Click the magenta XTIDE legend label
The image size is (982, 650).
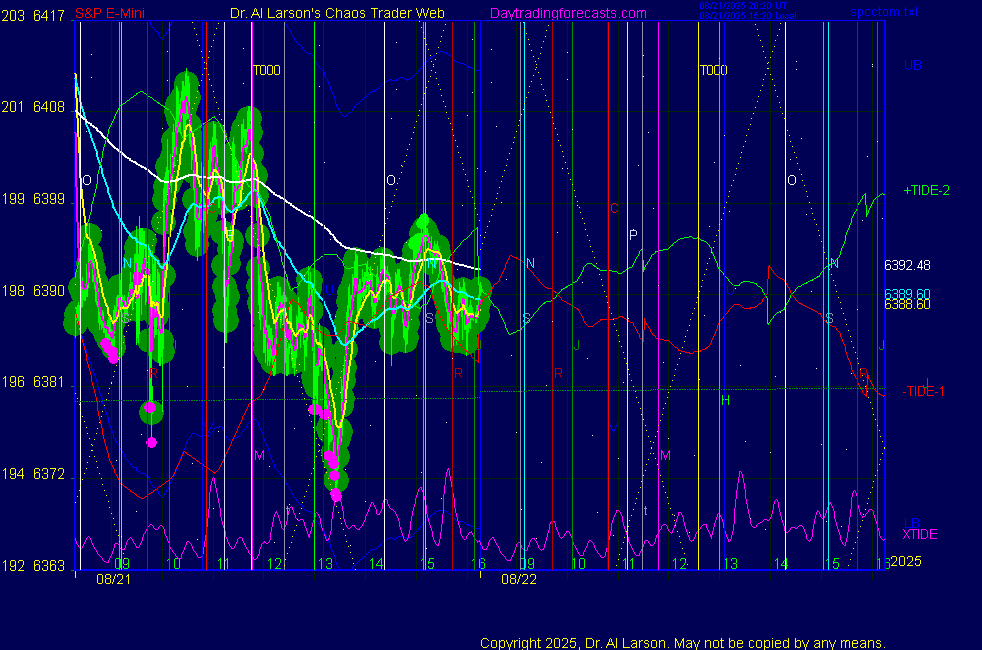(920, 534)
